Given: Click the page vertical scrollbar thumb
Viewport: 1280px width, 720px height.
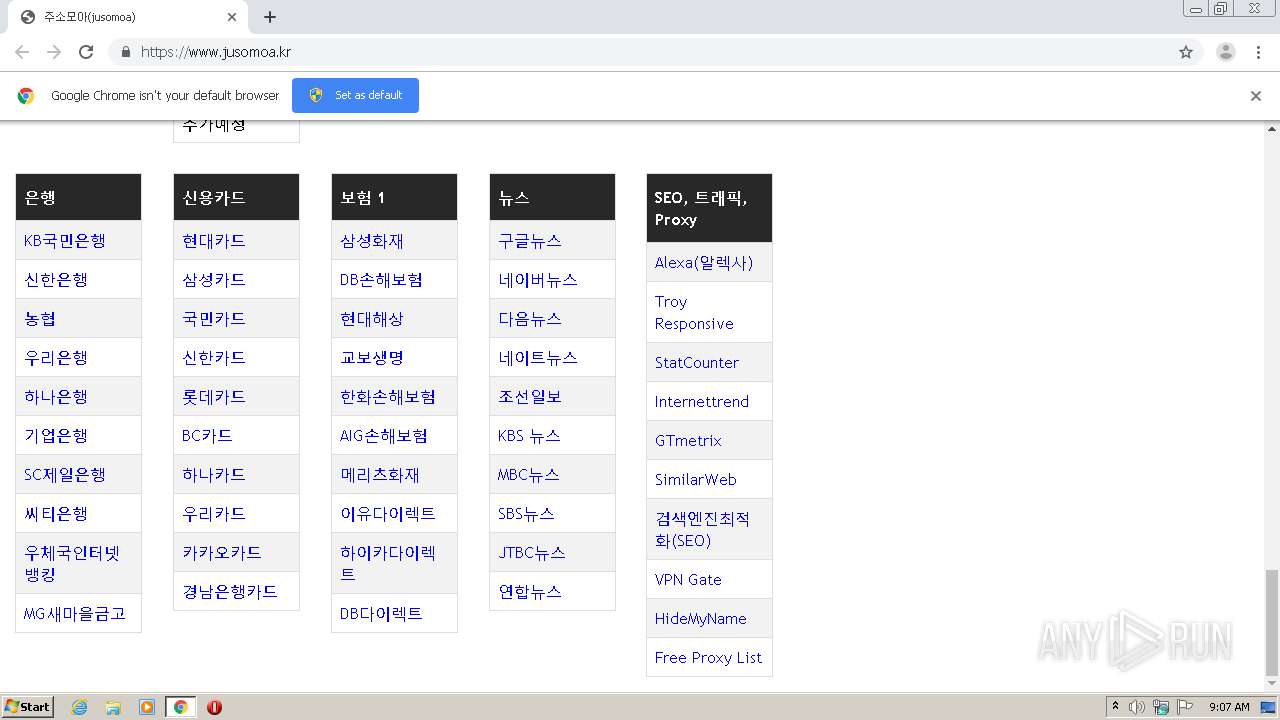Looking at the screenshot, I should pos(1272,622).
